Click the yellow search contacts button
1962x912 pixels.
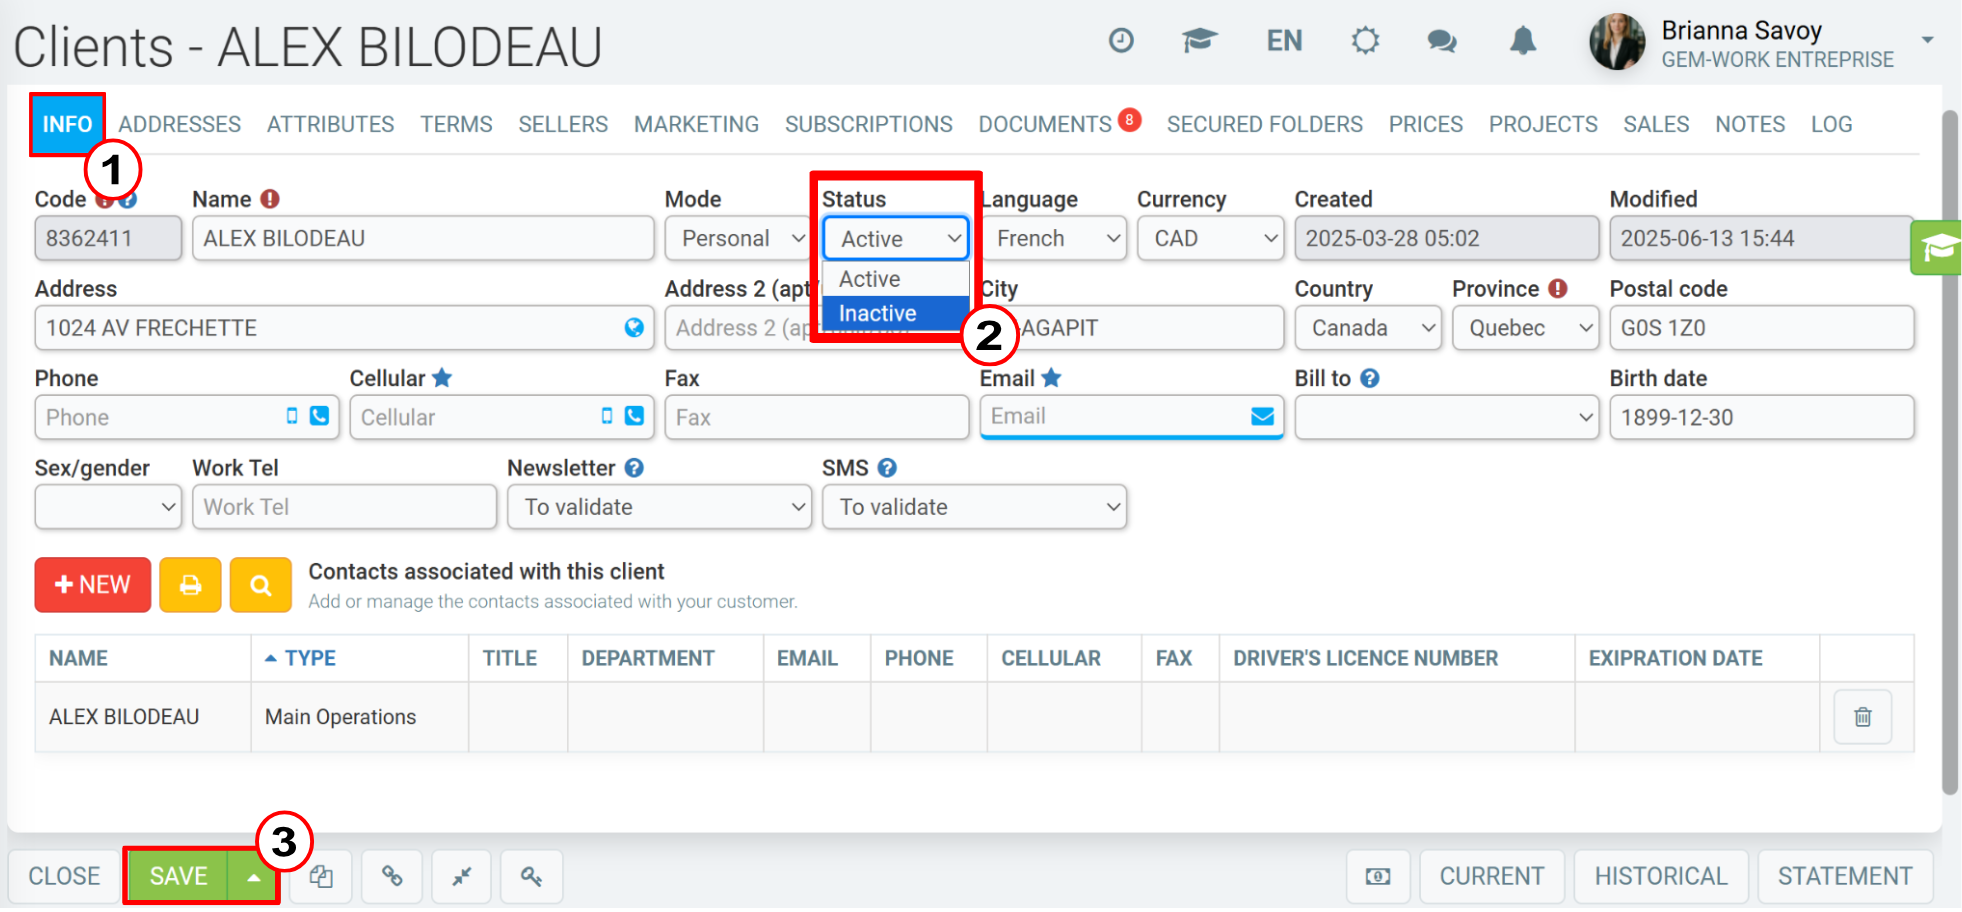260,585
